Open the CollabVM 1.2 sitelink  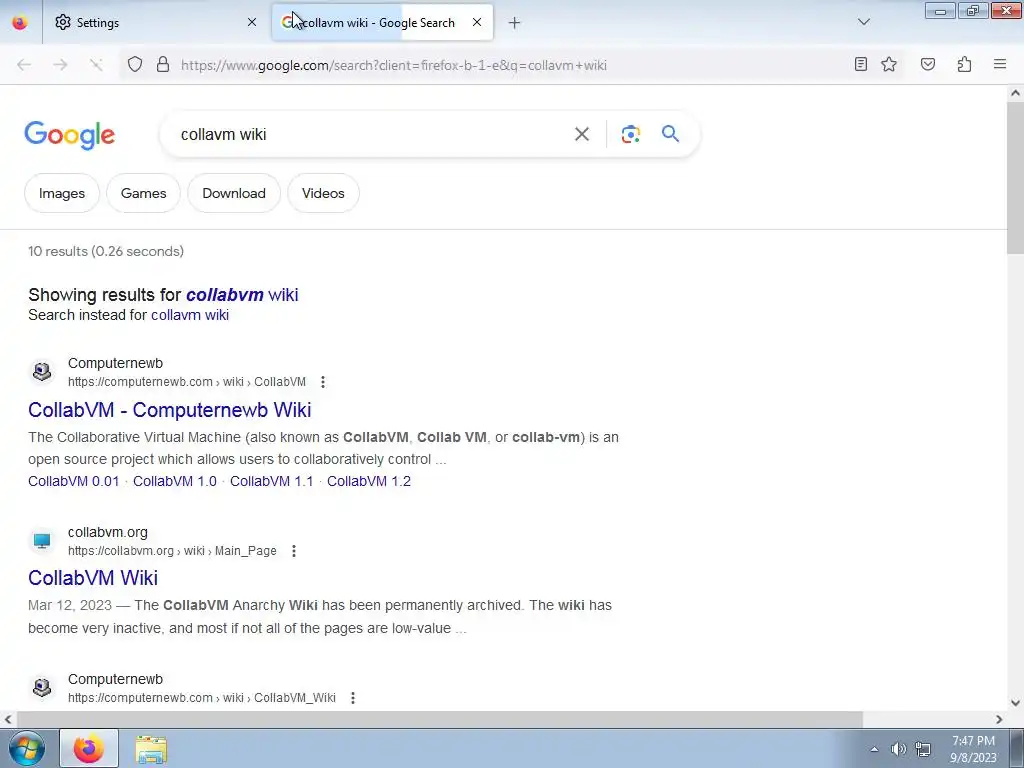point(369,481)
